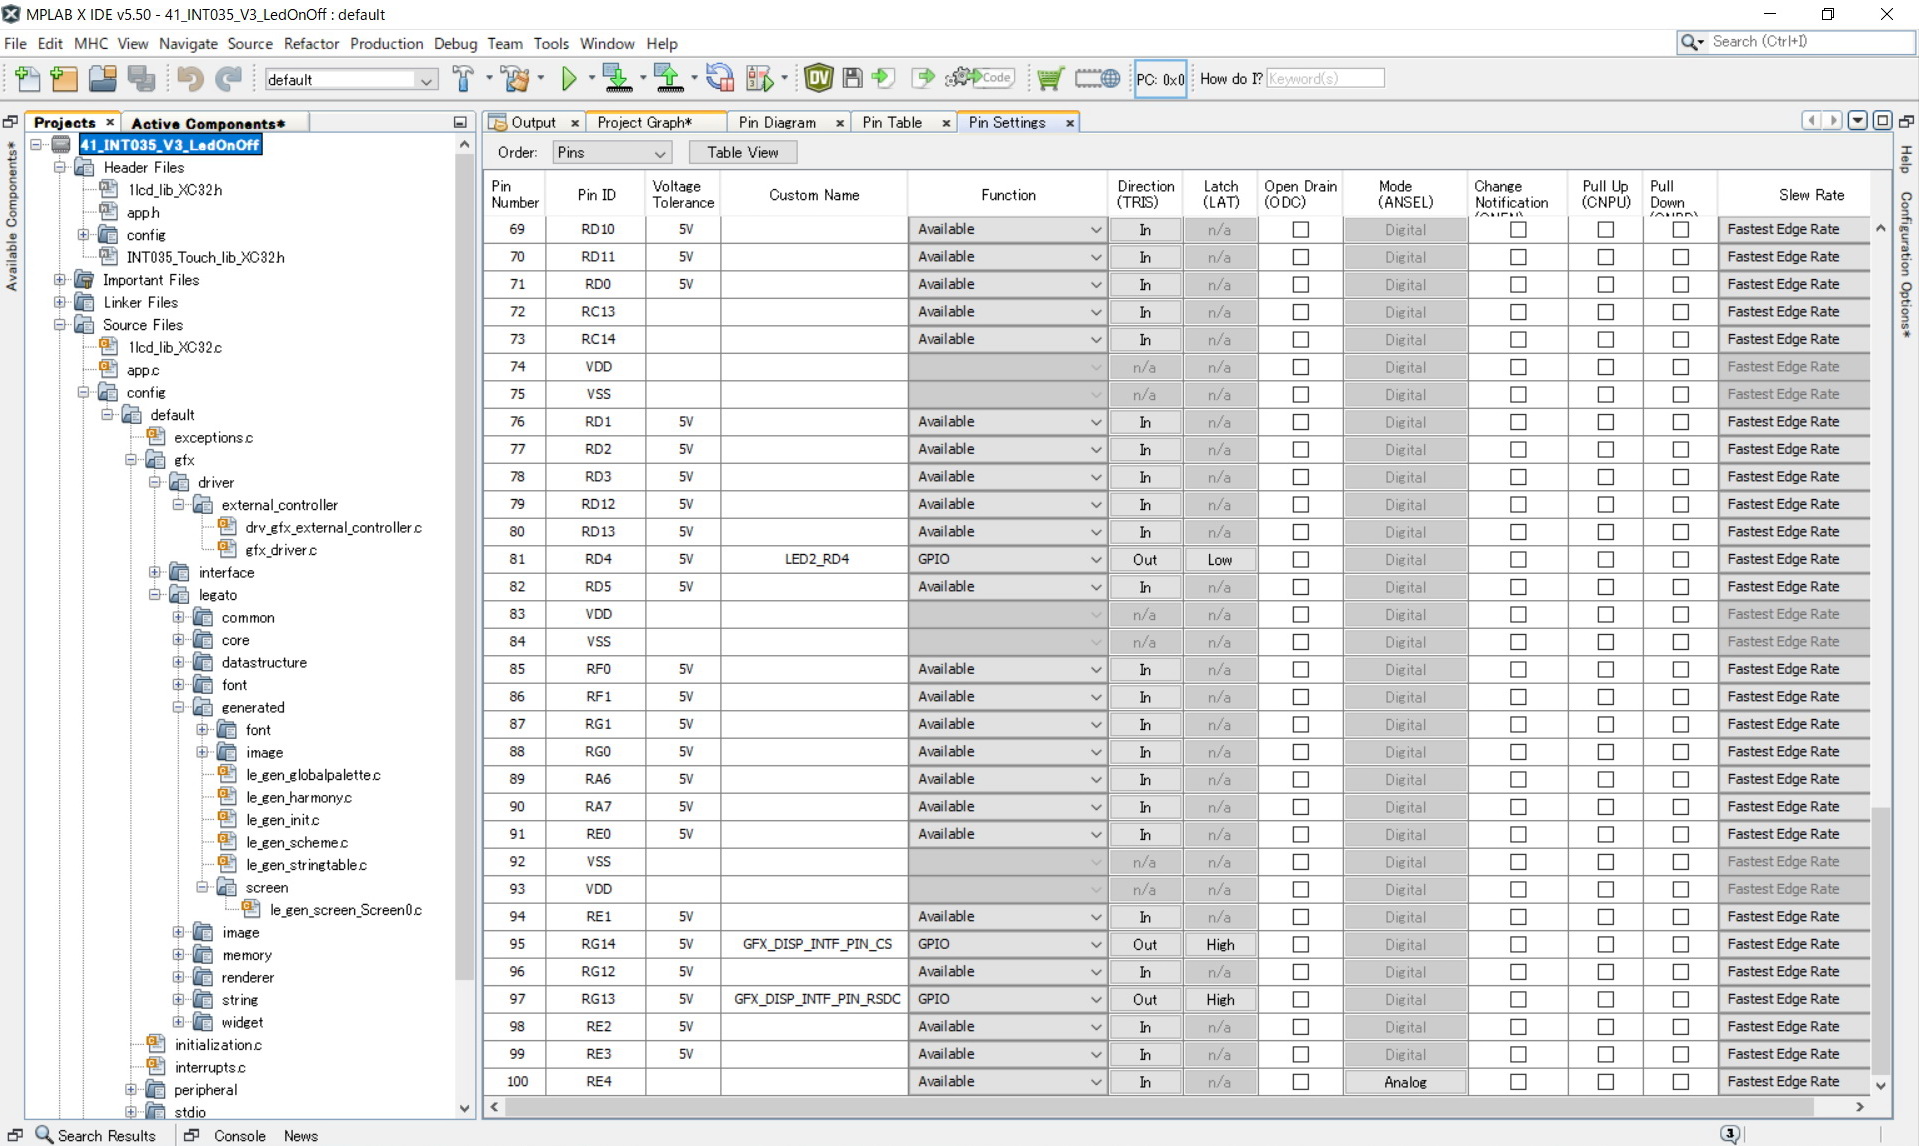Open the Function dropdown for pin RD4

pos(1007,560)
